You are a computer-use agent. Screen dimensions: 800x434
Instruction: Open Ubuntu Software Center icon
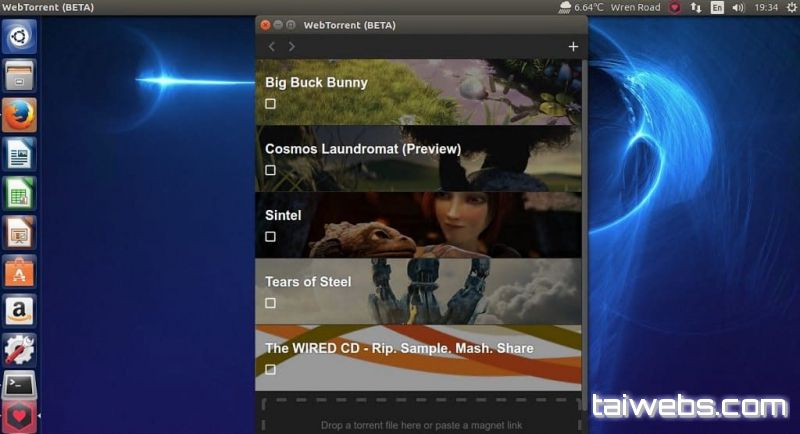pyautogui.click(x=19, y=271)
